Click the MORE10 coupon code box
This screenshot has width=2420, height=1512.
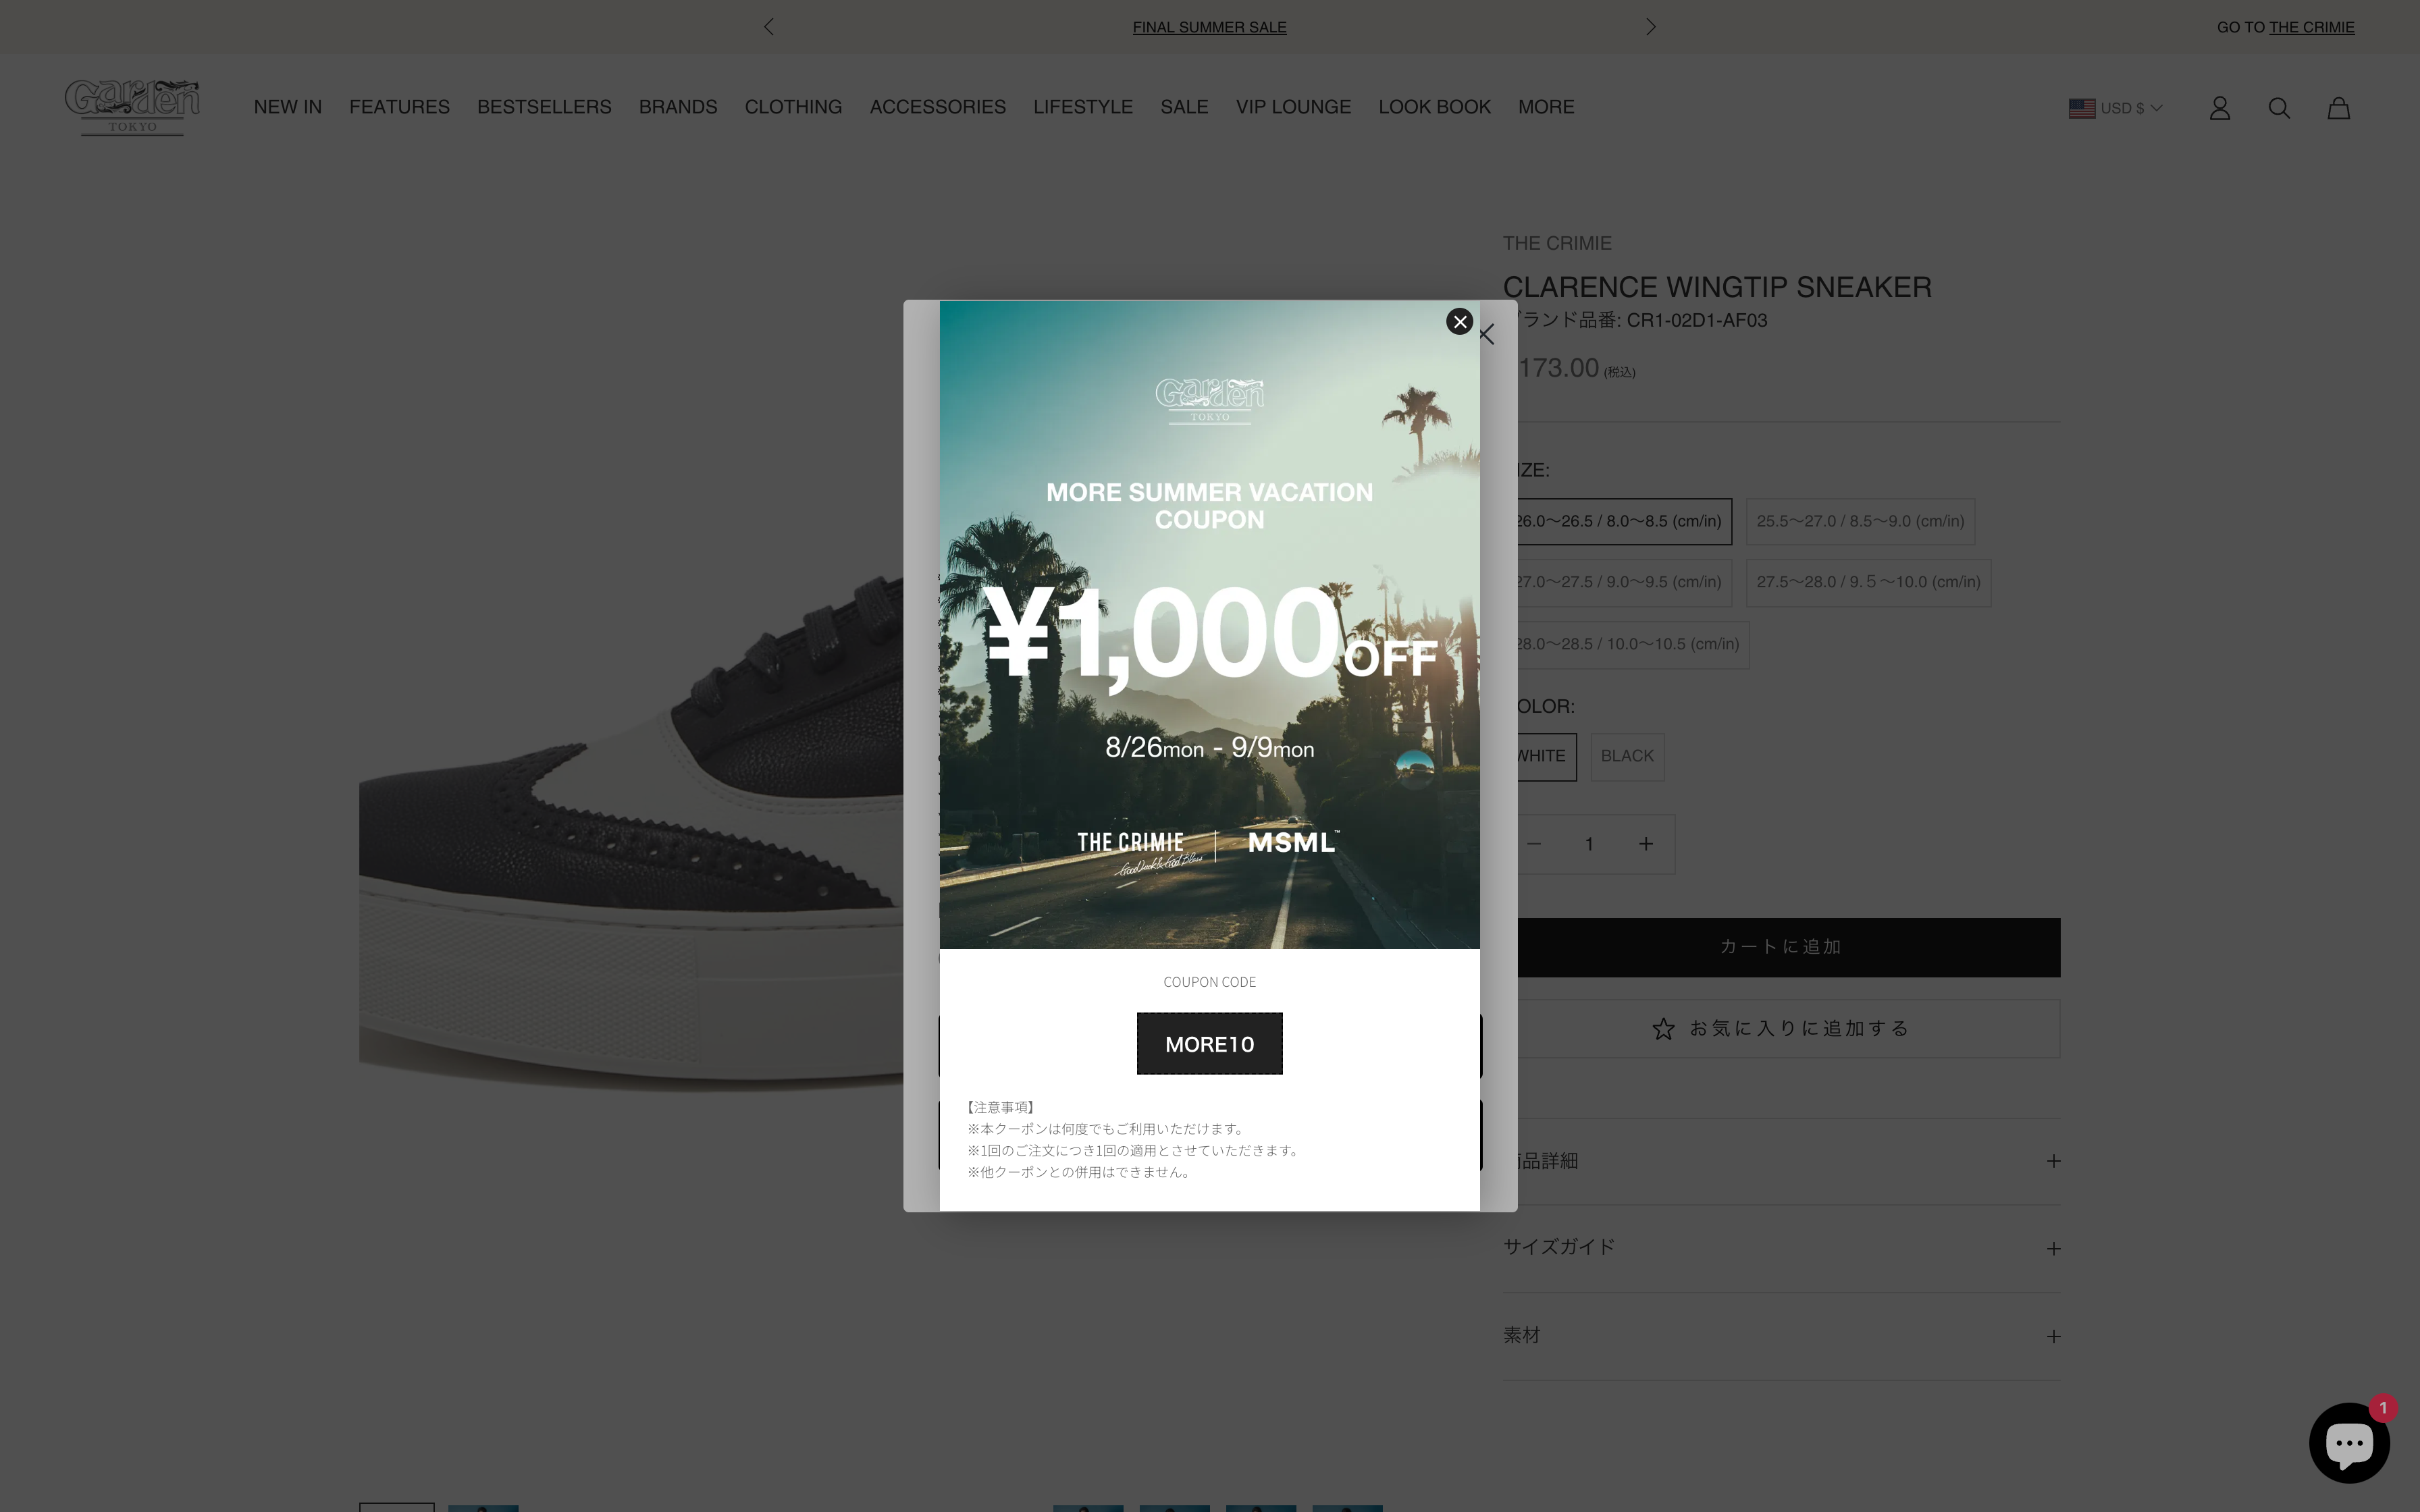1209,1044
